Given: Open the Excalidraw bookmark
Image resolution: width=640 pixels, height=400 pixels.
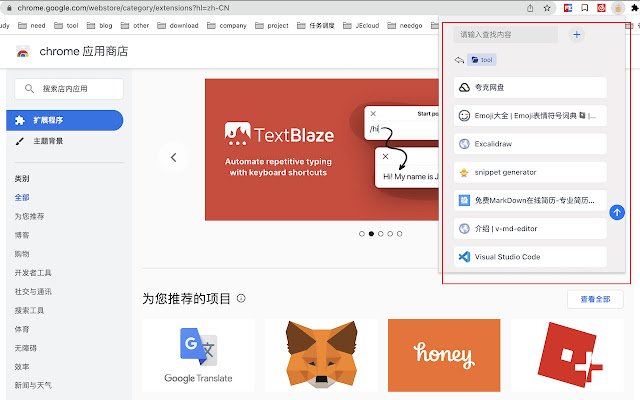Looking at the screenshot, I should 530,144.
